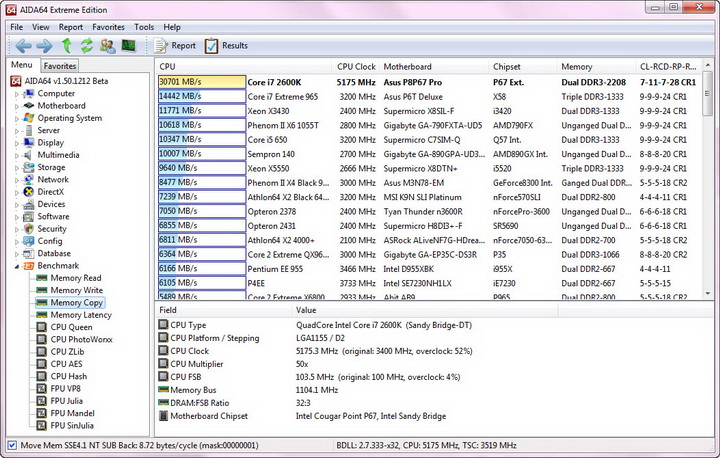Select CPU AES benchmark

click(x=66, y=364)
